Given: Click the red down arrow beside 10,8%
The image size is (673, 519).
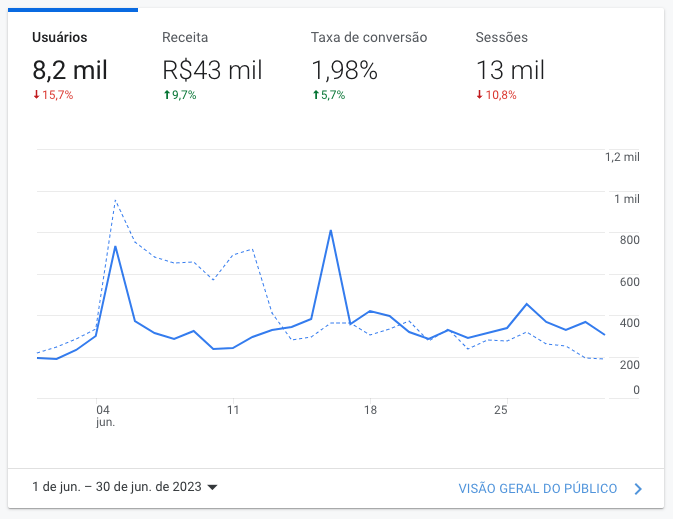Looking at the screenshot, I should 479,96.
